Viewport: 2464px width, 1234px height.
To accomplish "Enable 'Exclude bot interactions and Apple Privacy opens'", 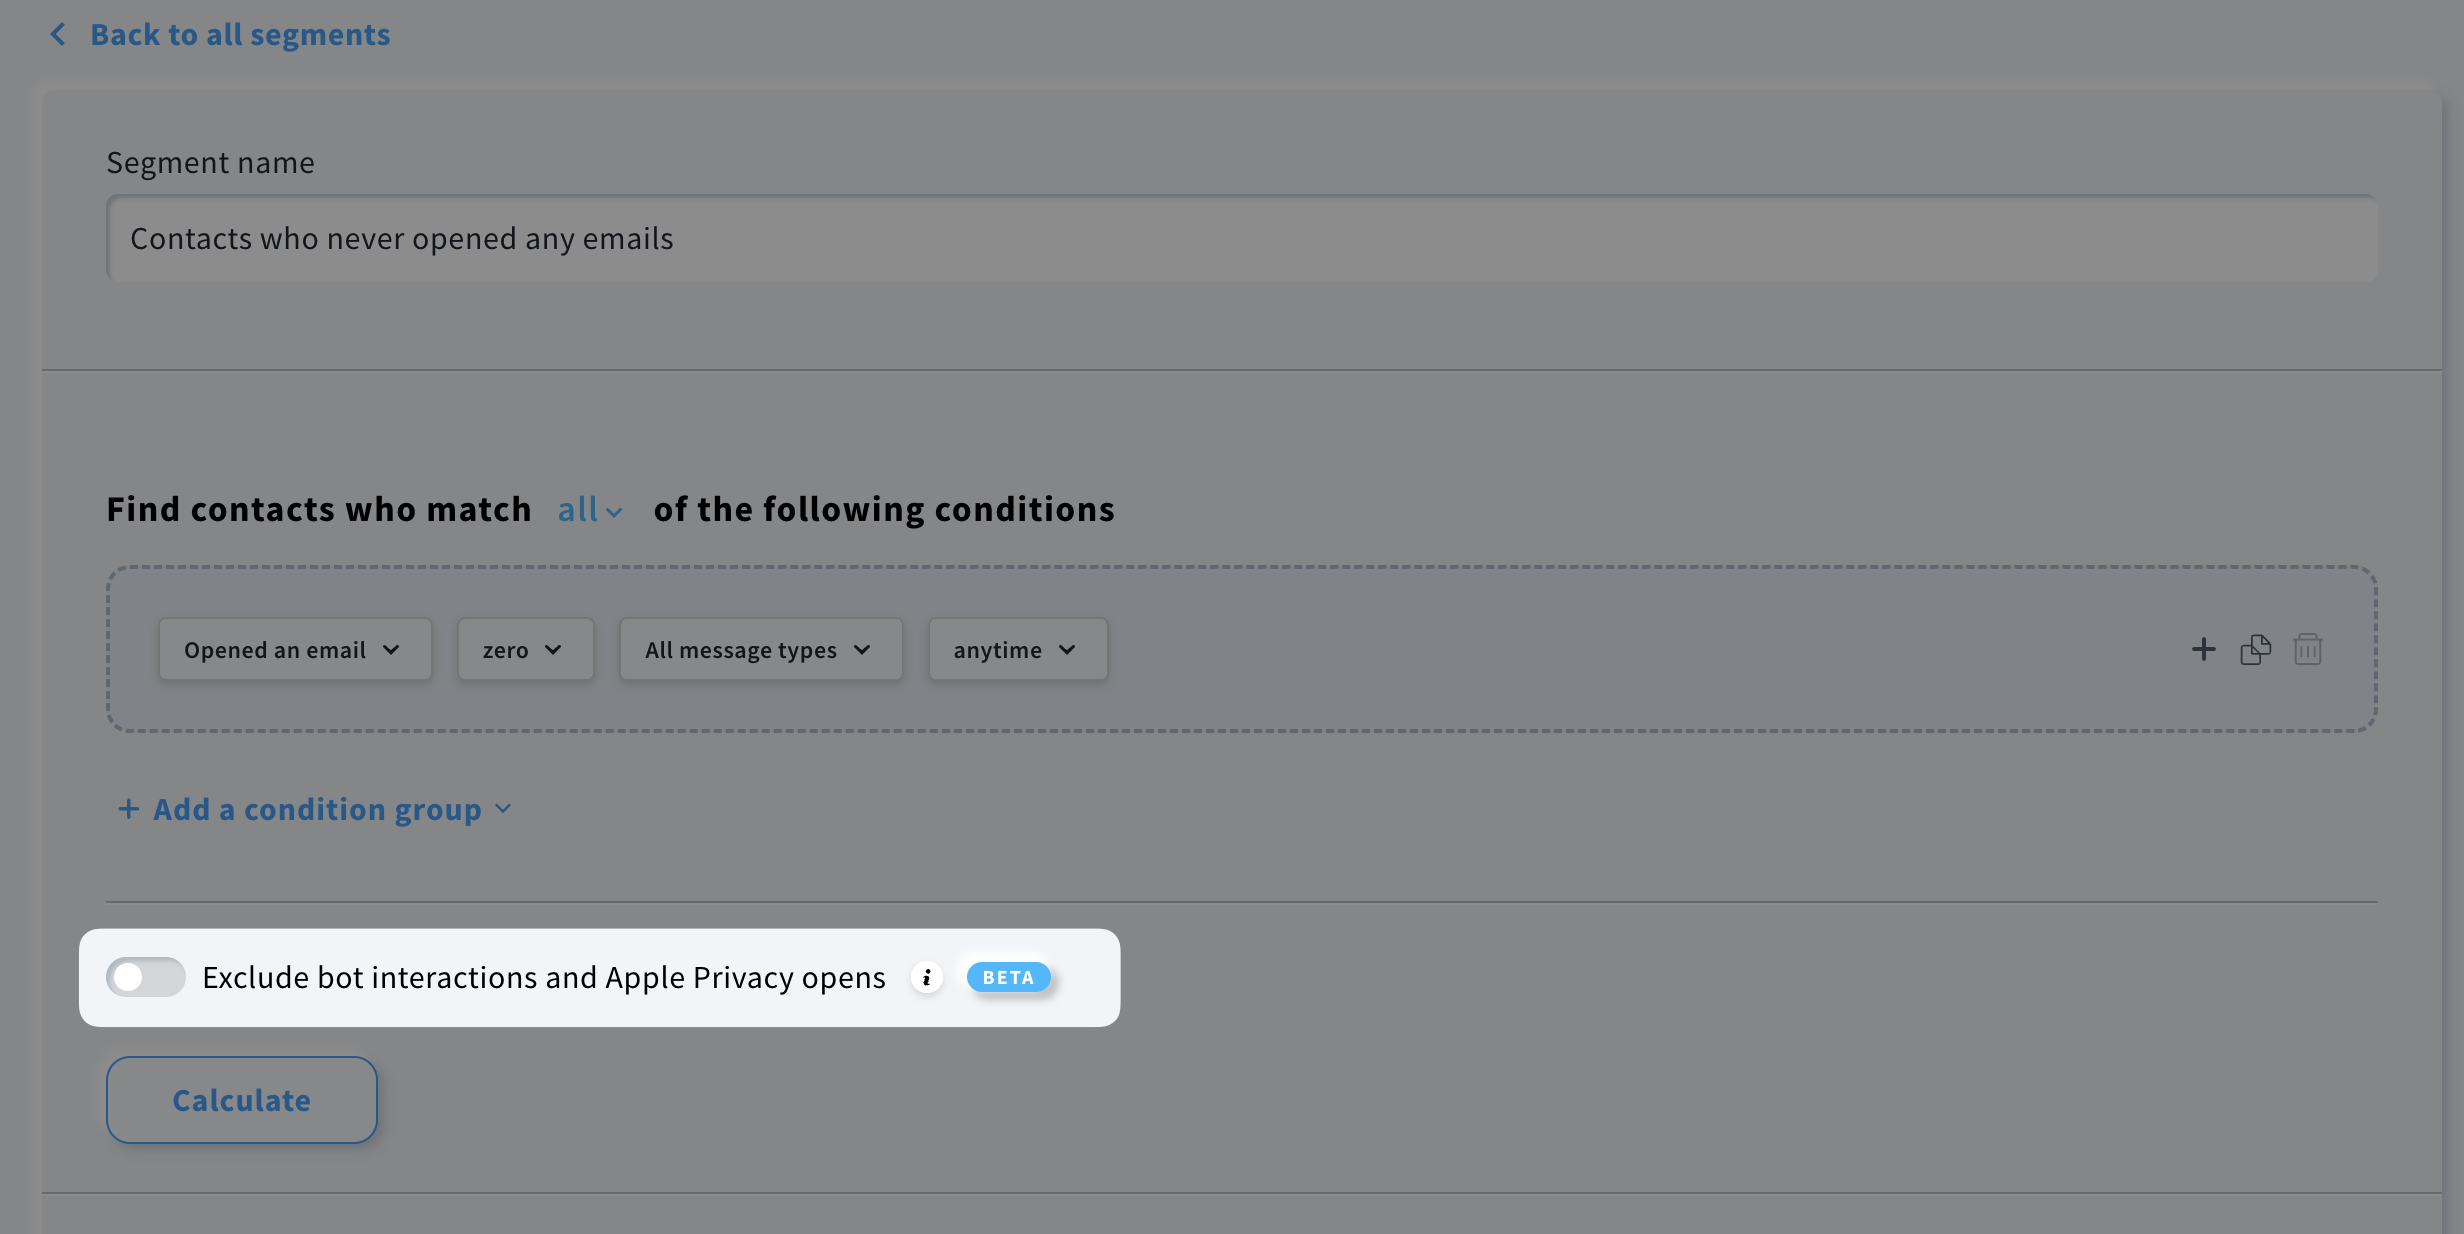I will pyautogui.click(x=145, y=977).
